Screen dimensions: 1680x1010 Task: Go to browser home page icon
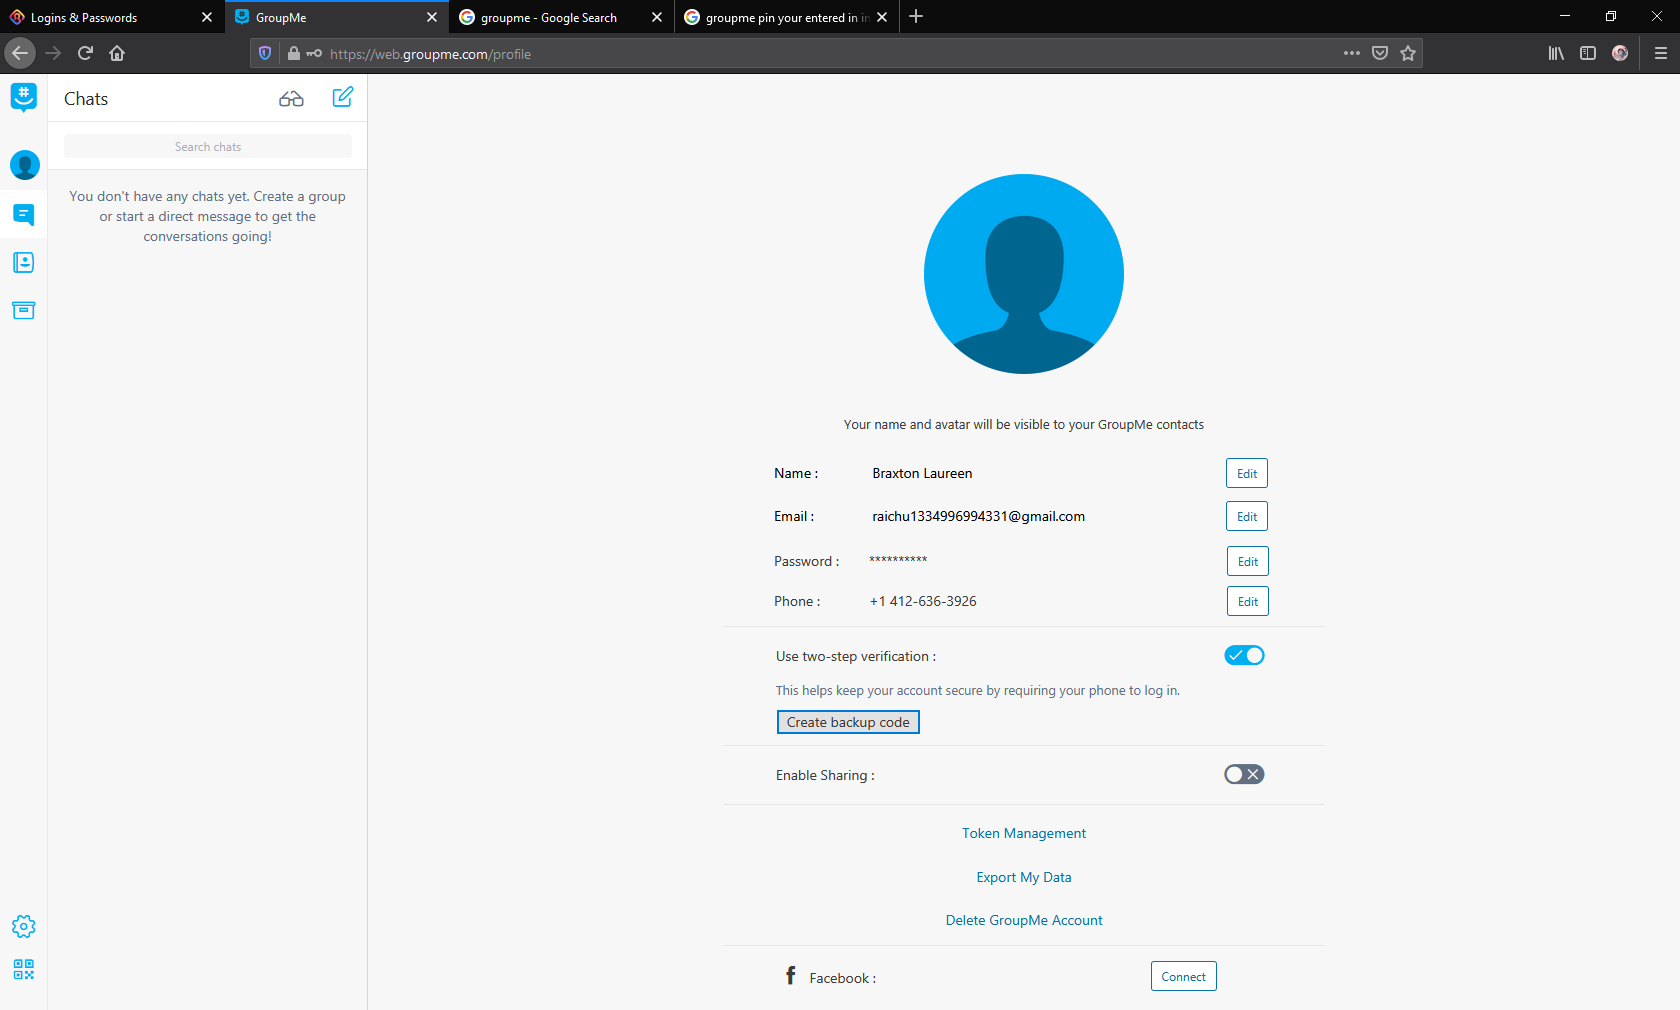tap(117, 53)
